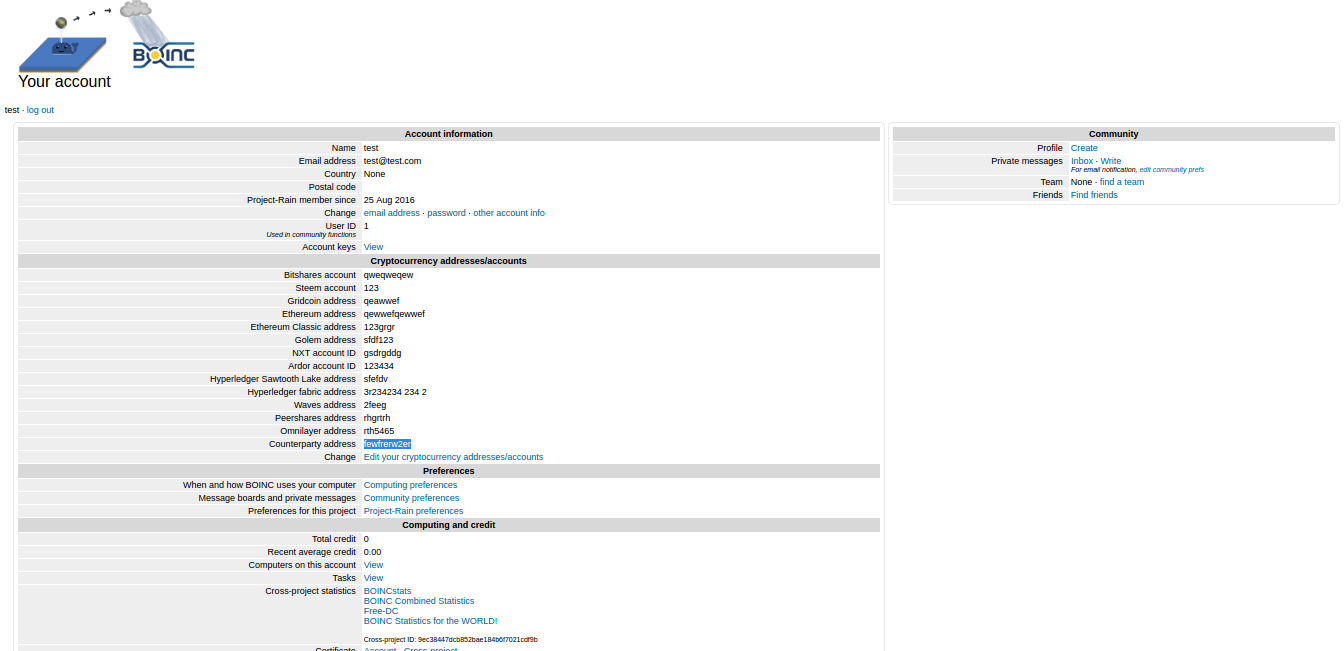Open Community preferences
Viewport: 1344px width, 651px height.
tap(411, 498)
